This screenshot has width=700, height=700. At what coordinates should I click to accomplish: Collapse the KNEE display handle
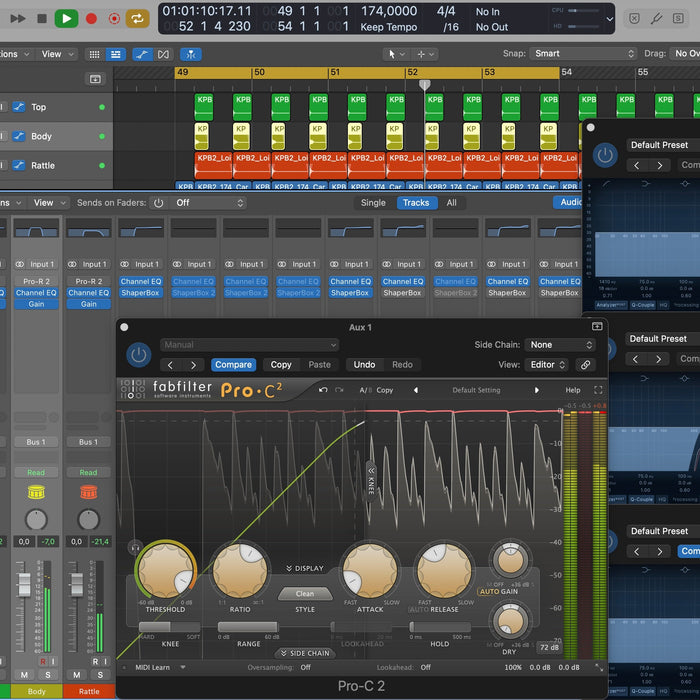pyautogui.click(x=371, y=482)
